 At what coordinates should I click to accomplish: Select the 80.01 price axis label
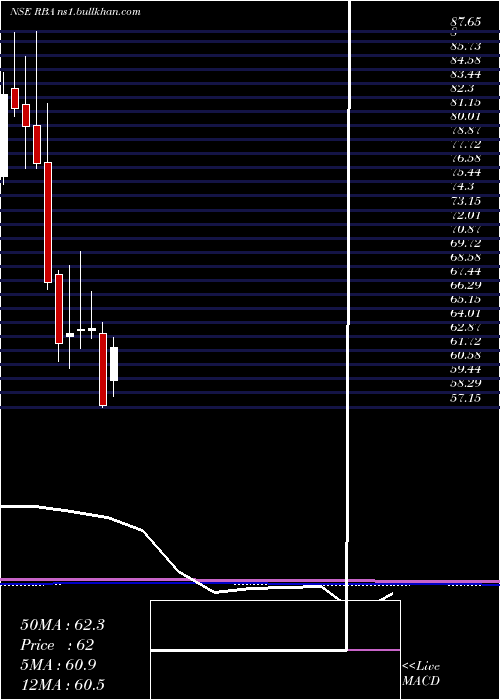click(x=466, y=116)
